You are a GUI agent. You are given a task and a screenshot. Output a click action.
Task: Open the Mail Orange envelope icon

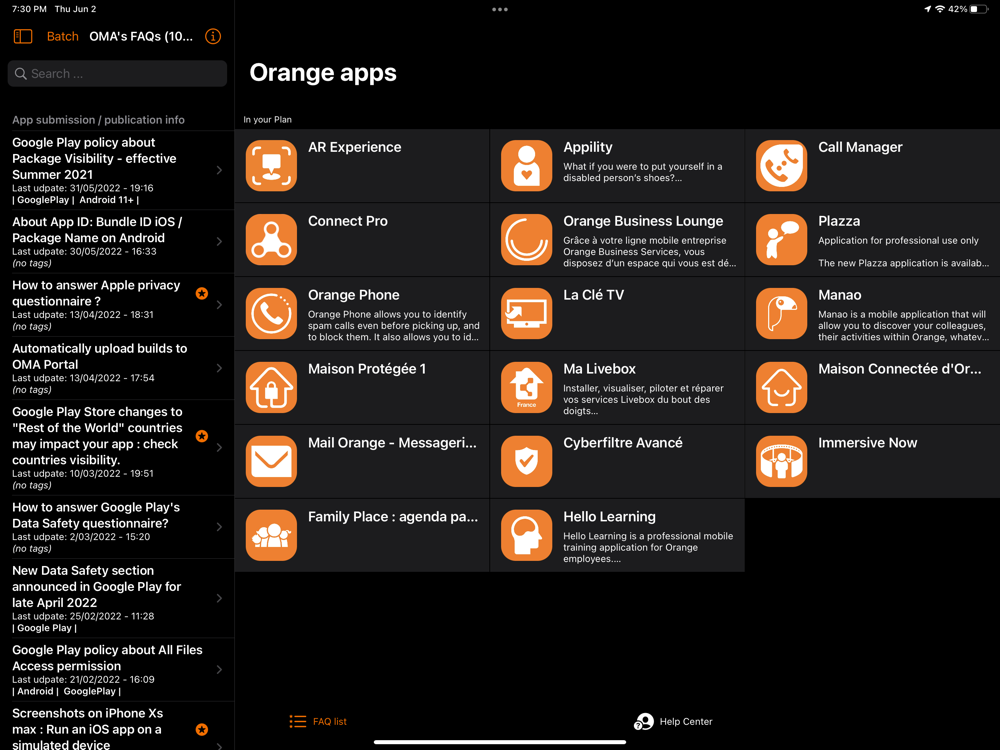[x=271, y=462]
